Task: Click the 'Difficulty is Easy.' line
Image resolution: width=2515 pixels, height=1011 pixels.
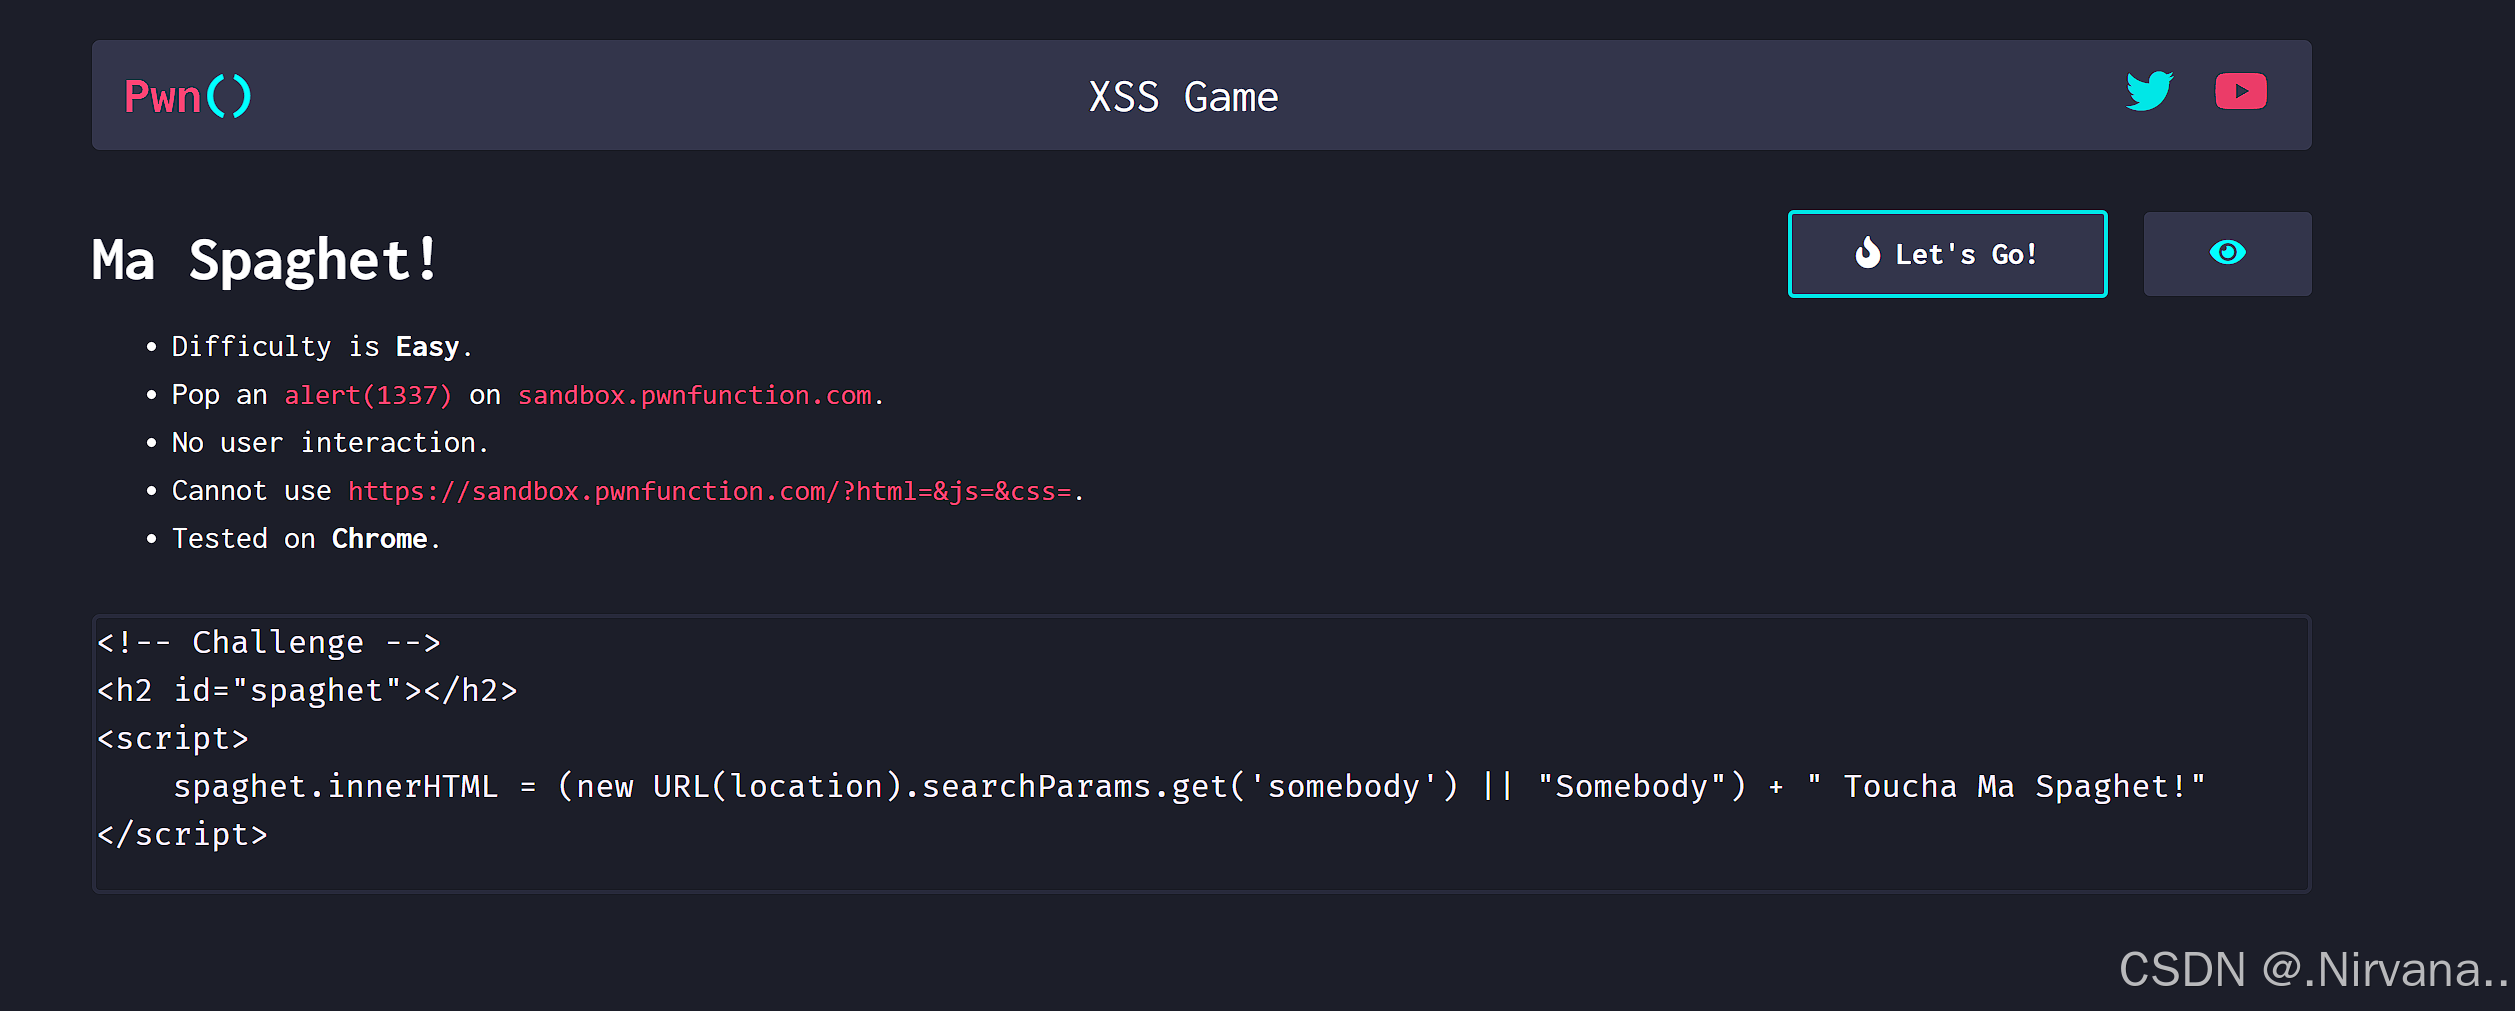Action: pyautogui.click(x=321, y=347)
